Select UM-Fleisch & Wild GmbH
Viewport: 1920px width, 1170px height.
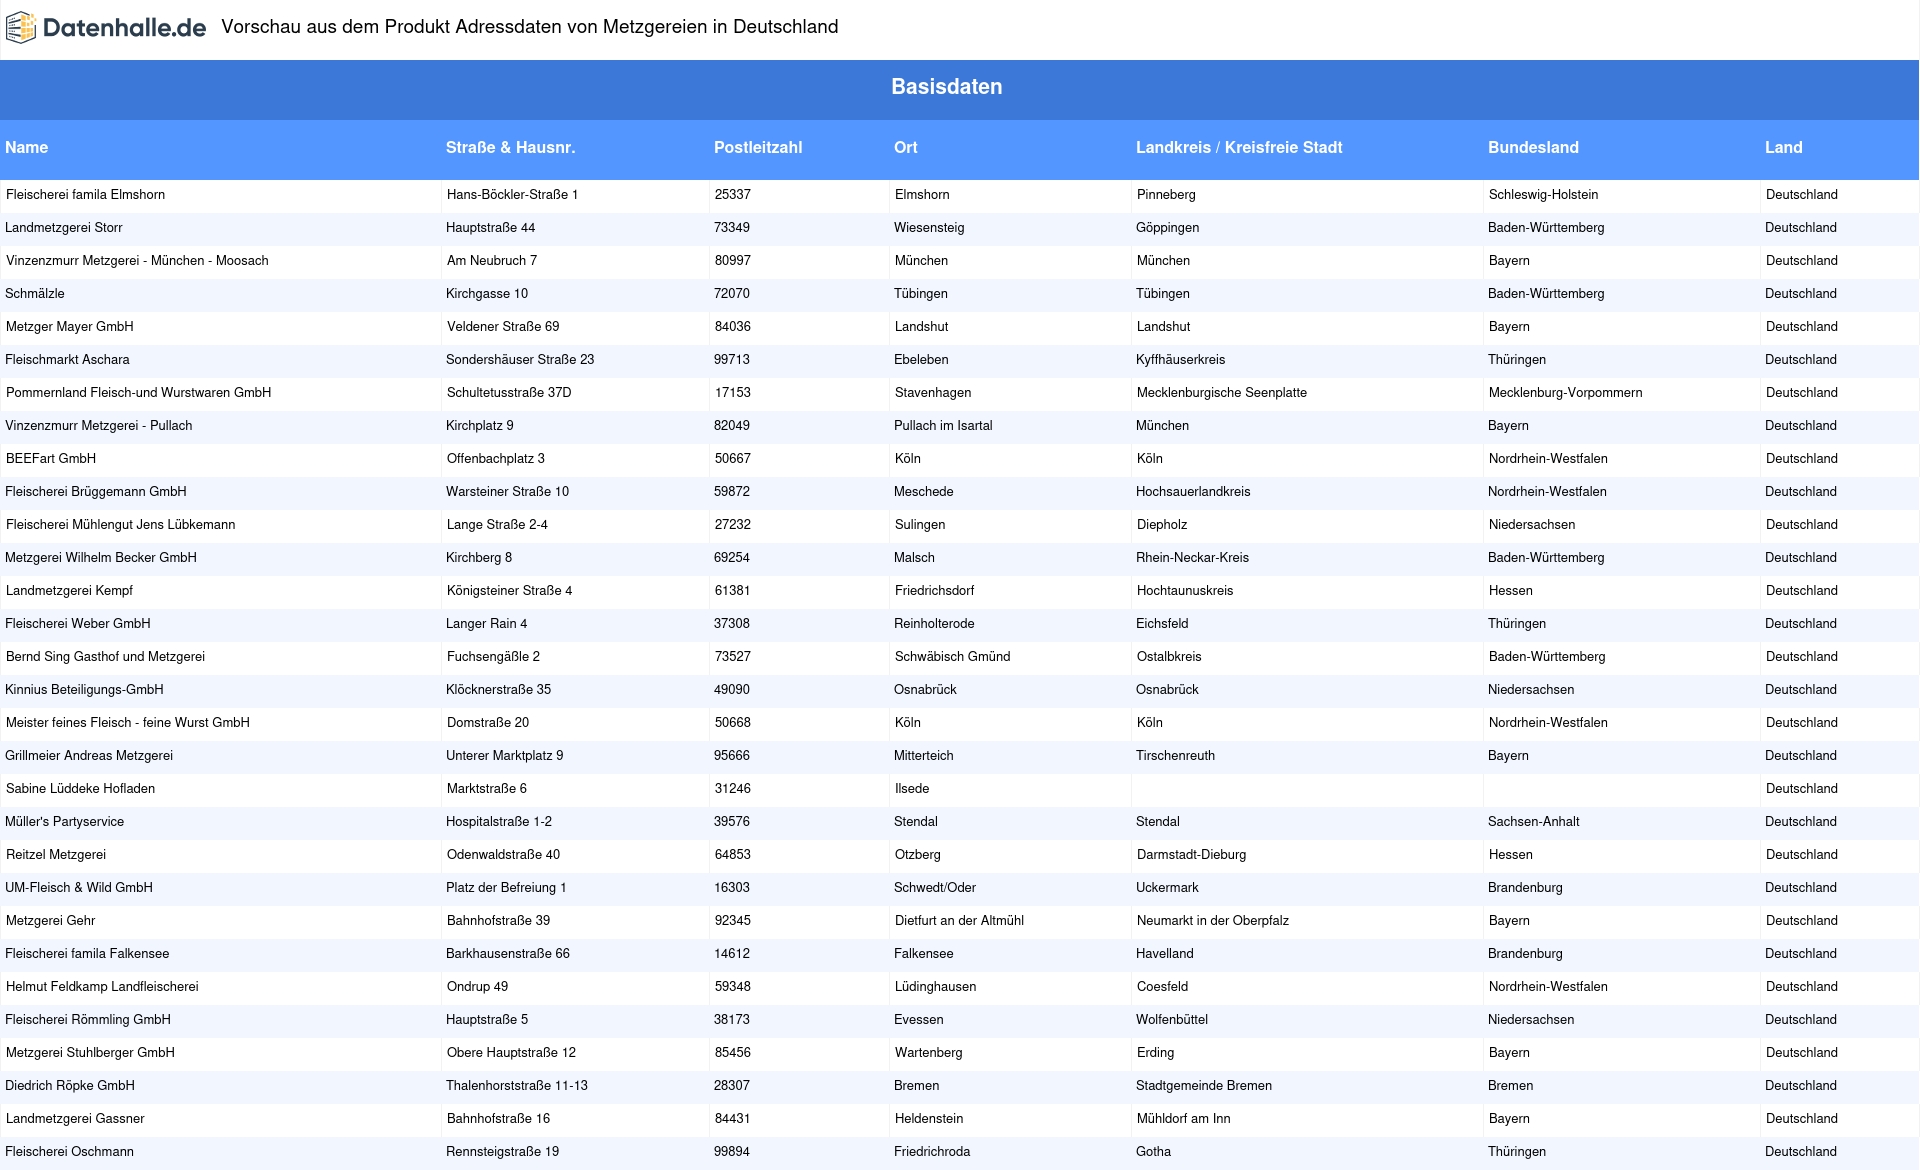pyautogui.click(x=79, y=888)
